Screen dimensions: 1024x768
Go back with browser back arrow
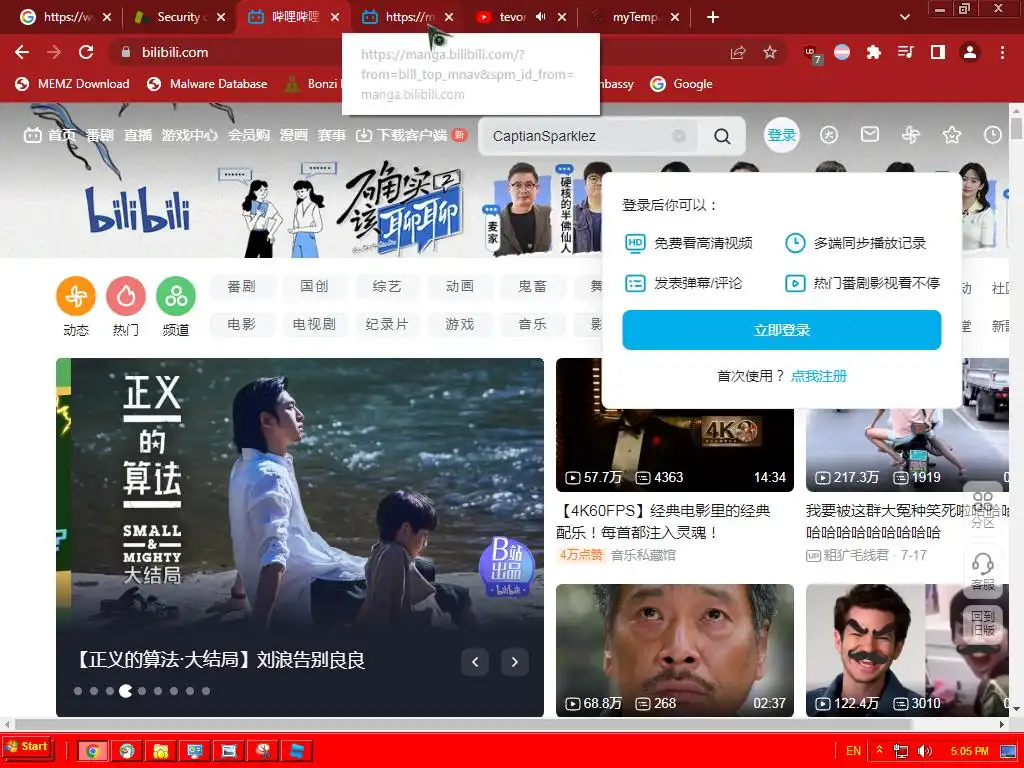[22, 52]
